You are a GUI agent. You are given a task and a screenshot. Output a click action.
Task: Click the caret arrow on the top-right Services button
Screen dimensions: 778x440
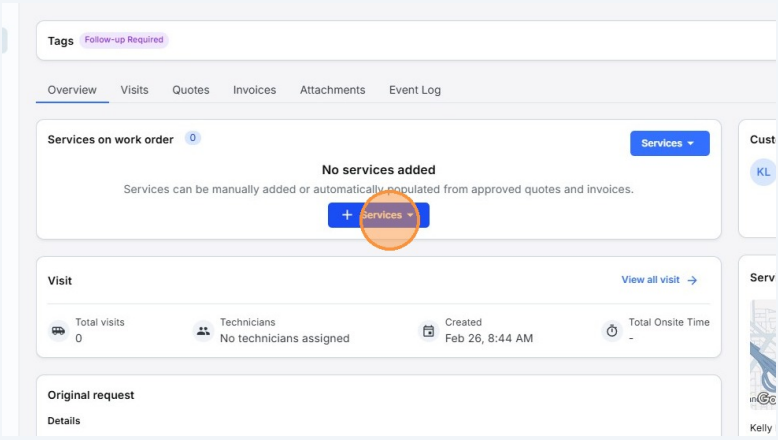click(x=691, y=143)
